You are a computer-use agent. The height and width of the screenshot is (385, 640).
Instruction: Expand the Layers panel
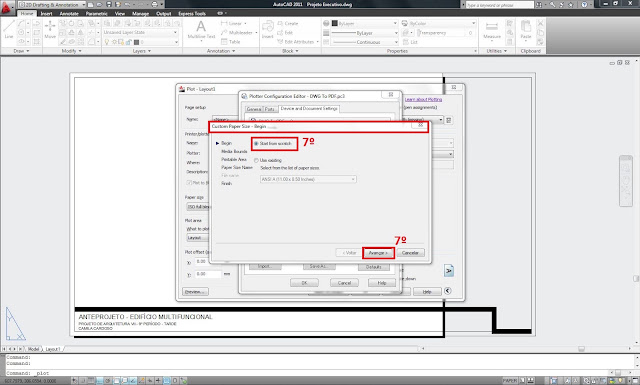coord(142,51)
